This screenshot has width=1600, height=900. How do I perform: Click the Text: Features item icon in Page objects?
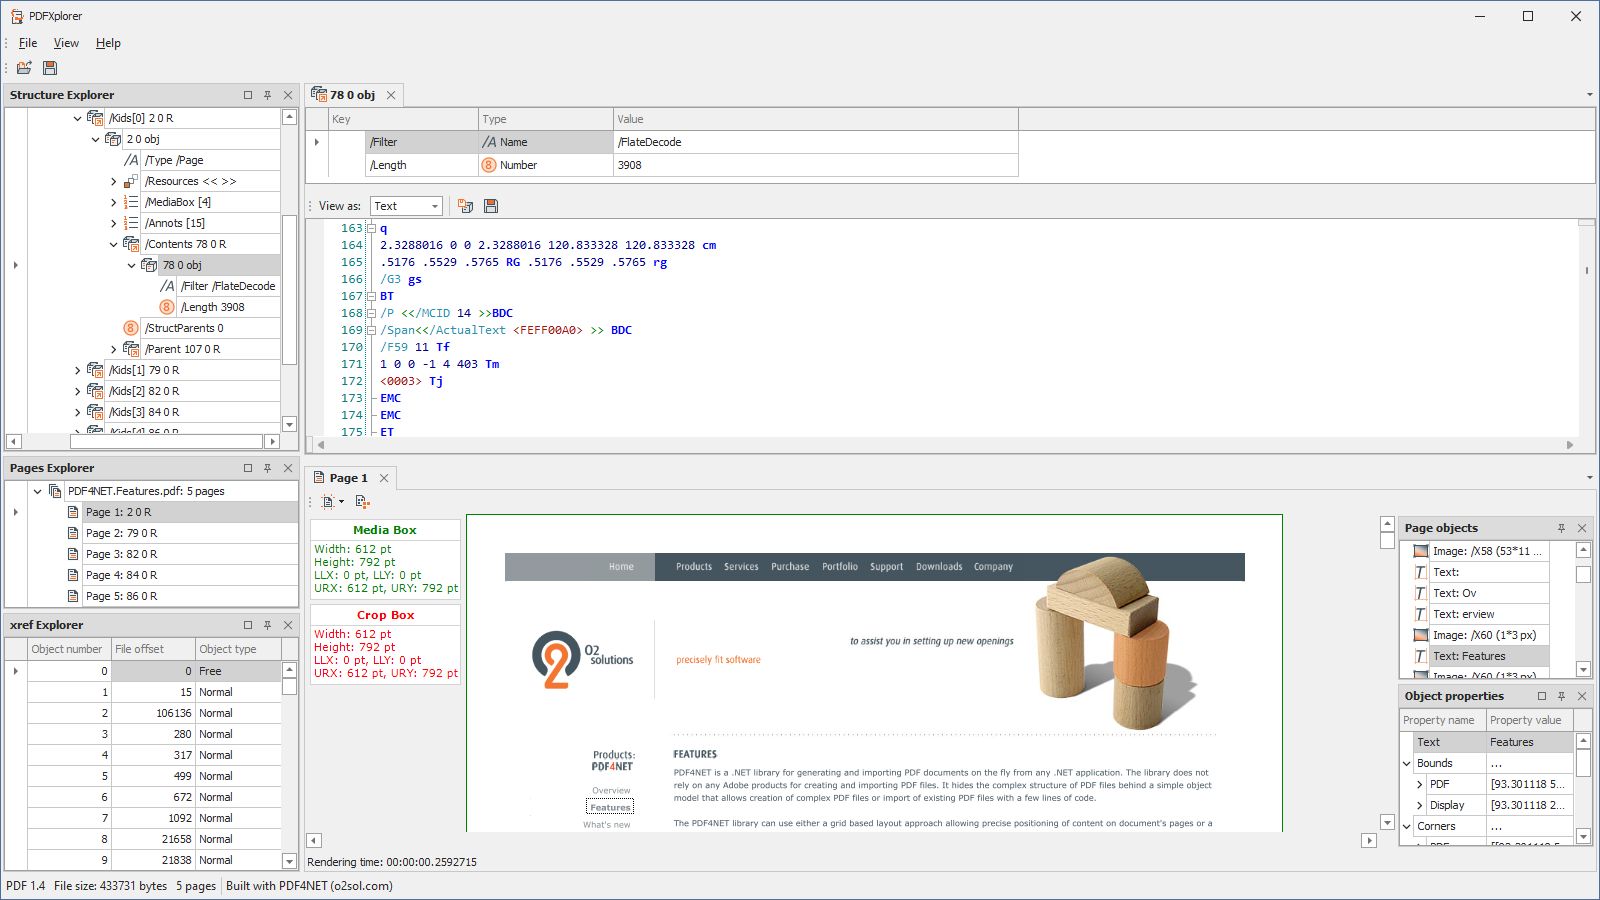1420,656
